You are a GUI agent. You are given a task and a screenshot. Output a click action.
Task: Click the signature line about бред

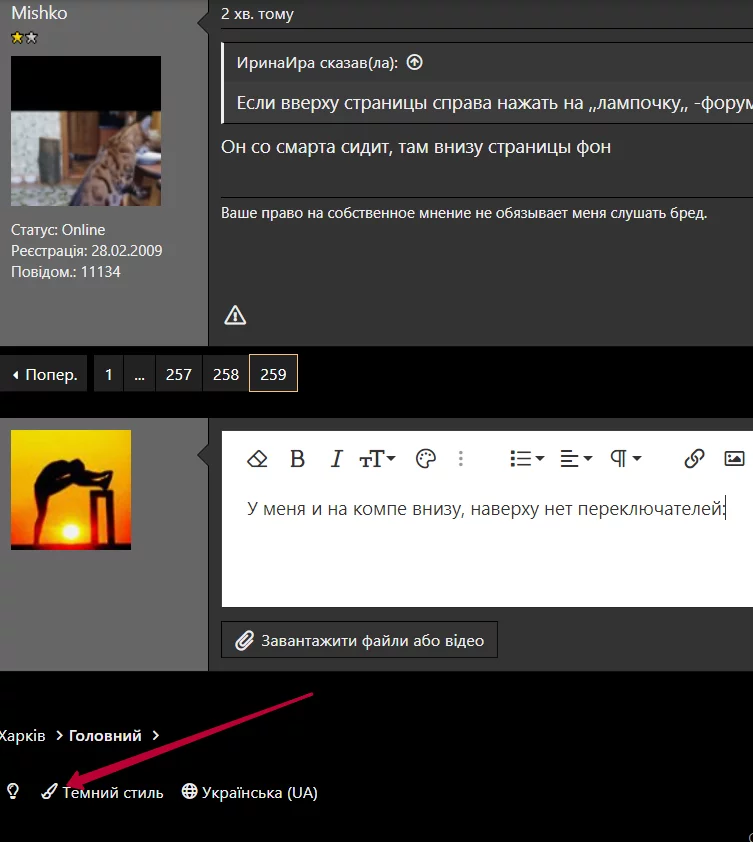point(464,213)
